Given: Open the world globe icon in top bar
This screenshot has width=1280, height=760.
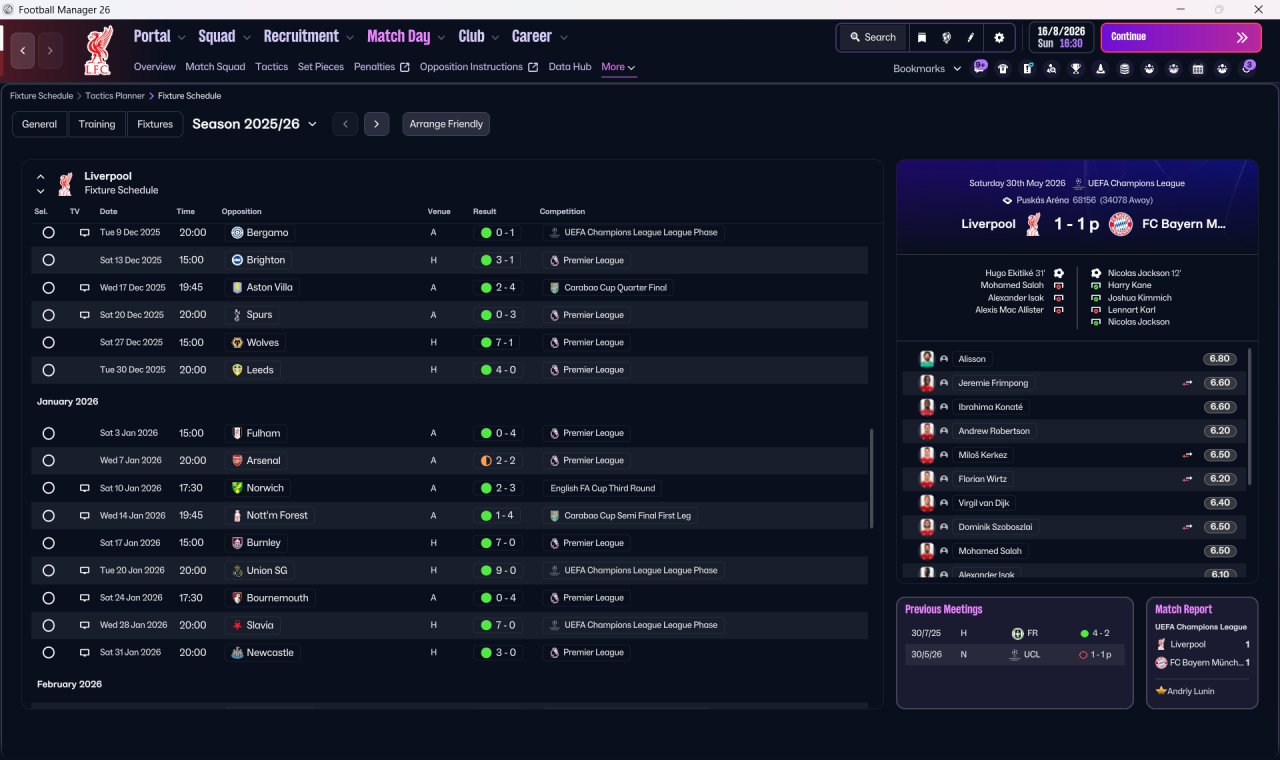Looking at the screenshot, I should point(946,37).
